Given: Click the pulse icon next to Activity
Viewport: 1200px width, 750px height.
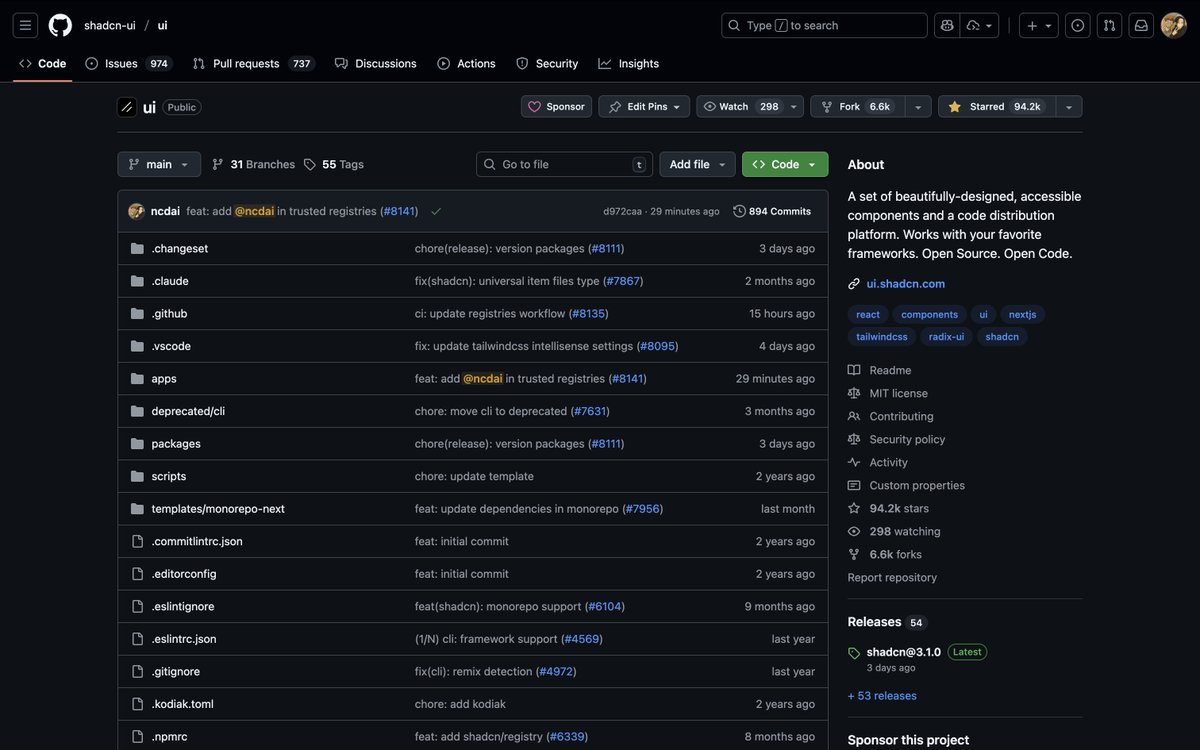Looking at the screenshot, I should click(x=854, y=462).
